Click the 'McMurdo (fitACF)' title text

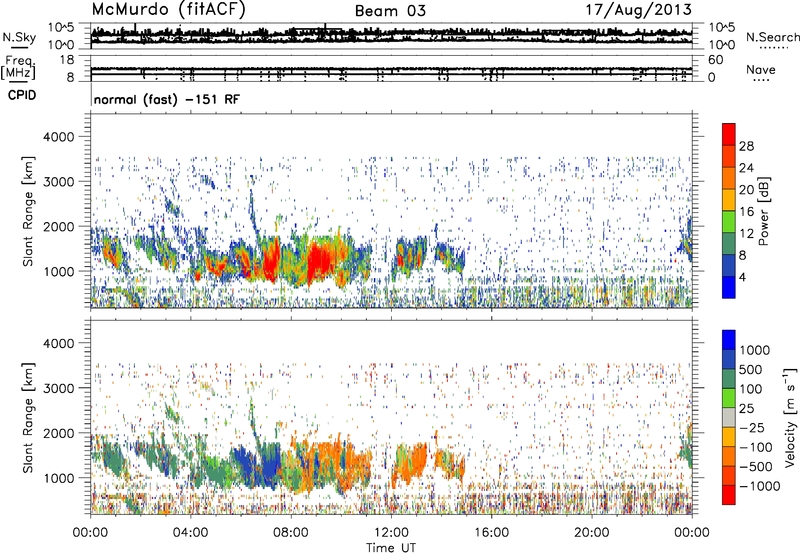pyautogui.click(x=168, y=10)
